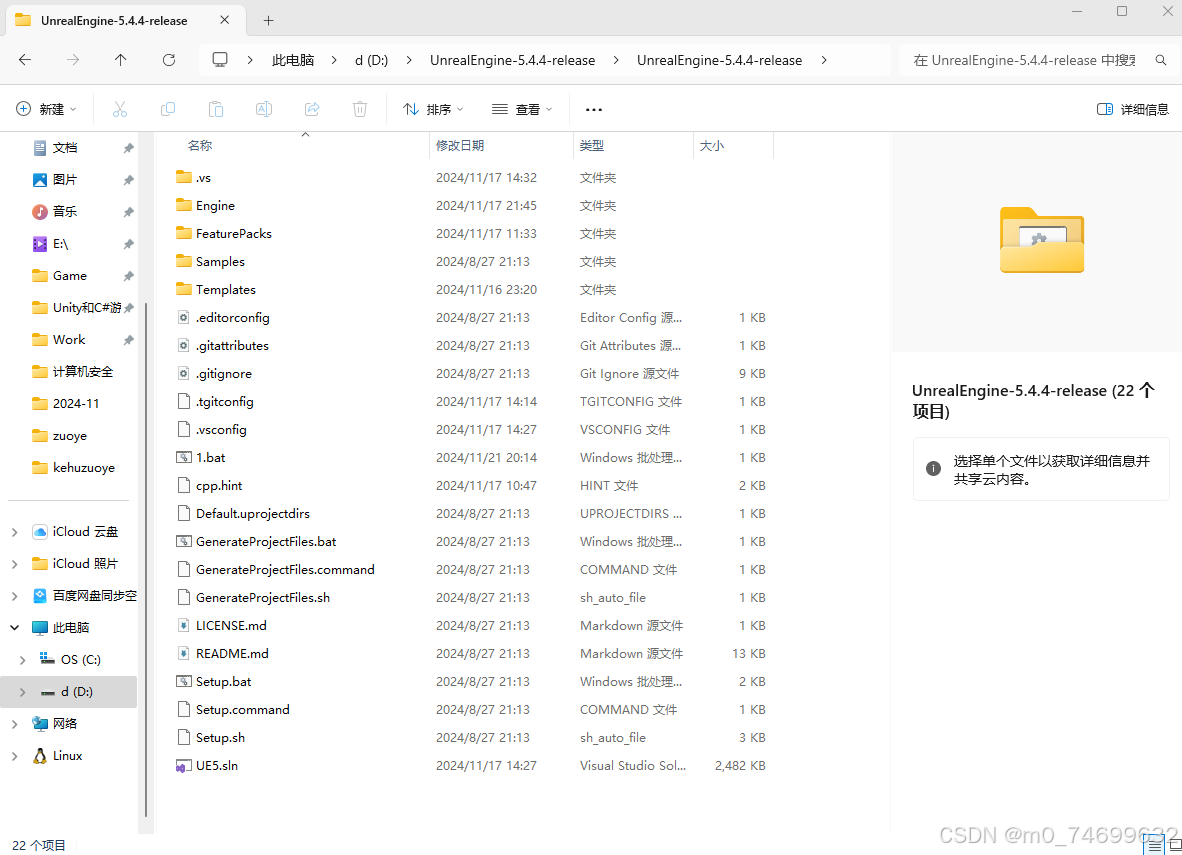Click the Paste clipboard icon
Viewport: 1182px width, 855px height.
(x=216, y=109)
